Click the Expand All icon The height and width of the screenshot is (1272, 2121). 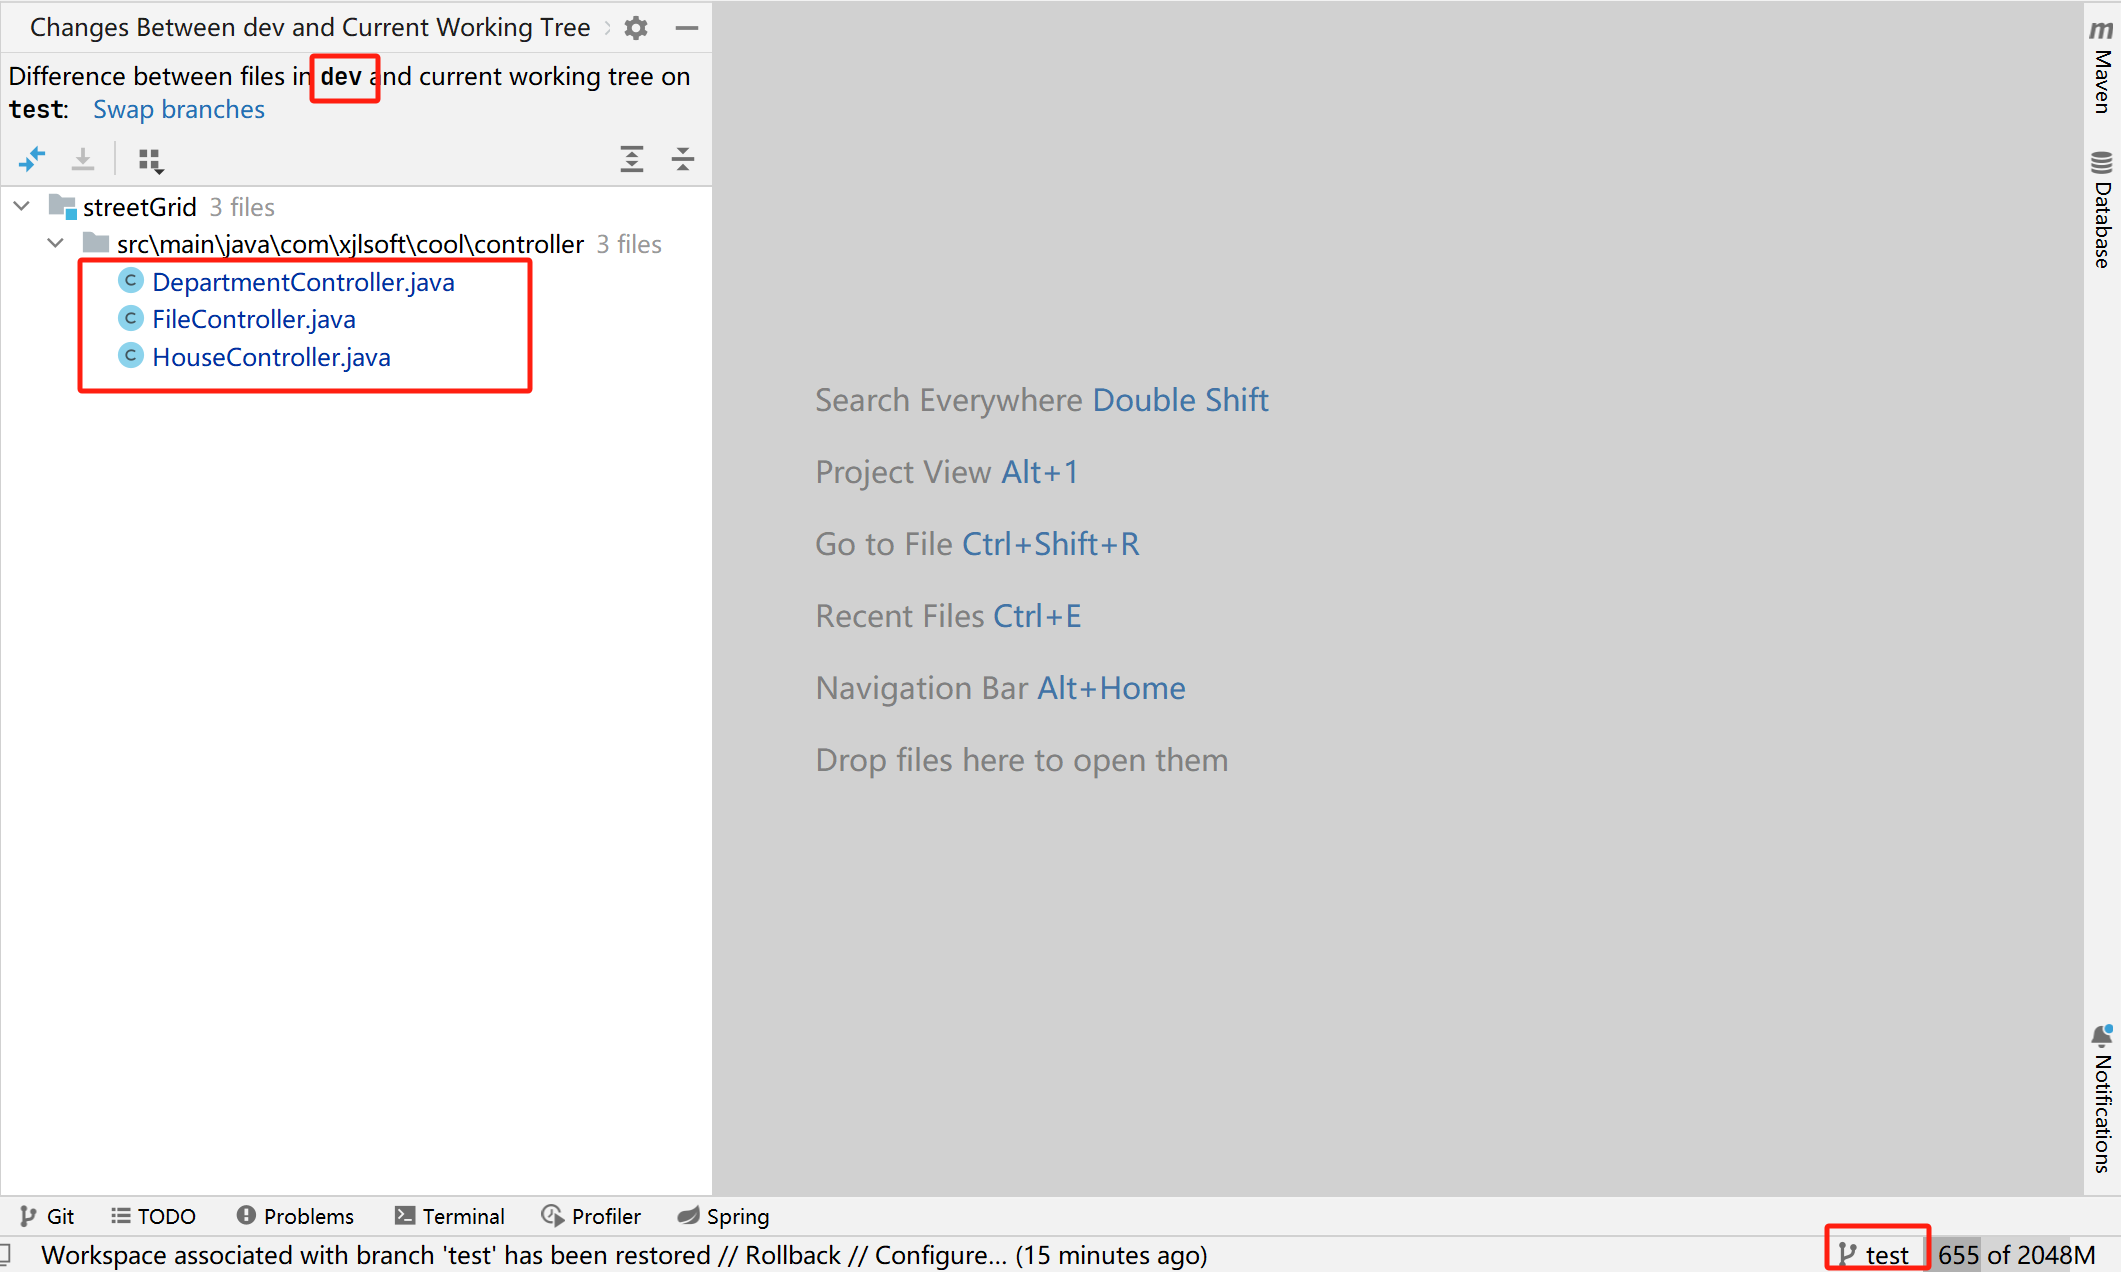[x=632, y=159]
